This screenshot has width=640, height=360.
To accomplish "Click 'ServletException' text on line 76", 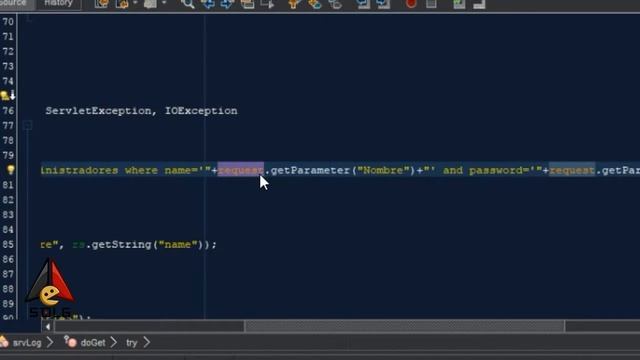I will pyautogui.click(x=98, y=111).
